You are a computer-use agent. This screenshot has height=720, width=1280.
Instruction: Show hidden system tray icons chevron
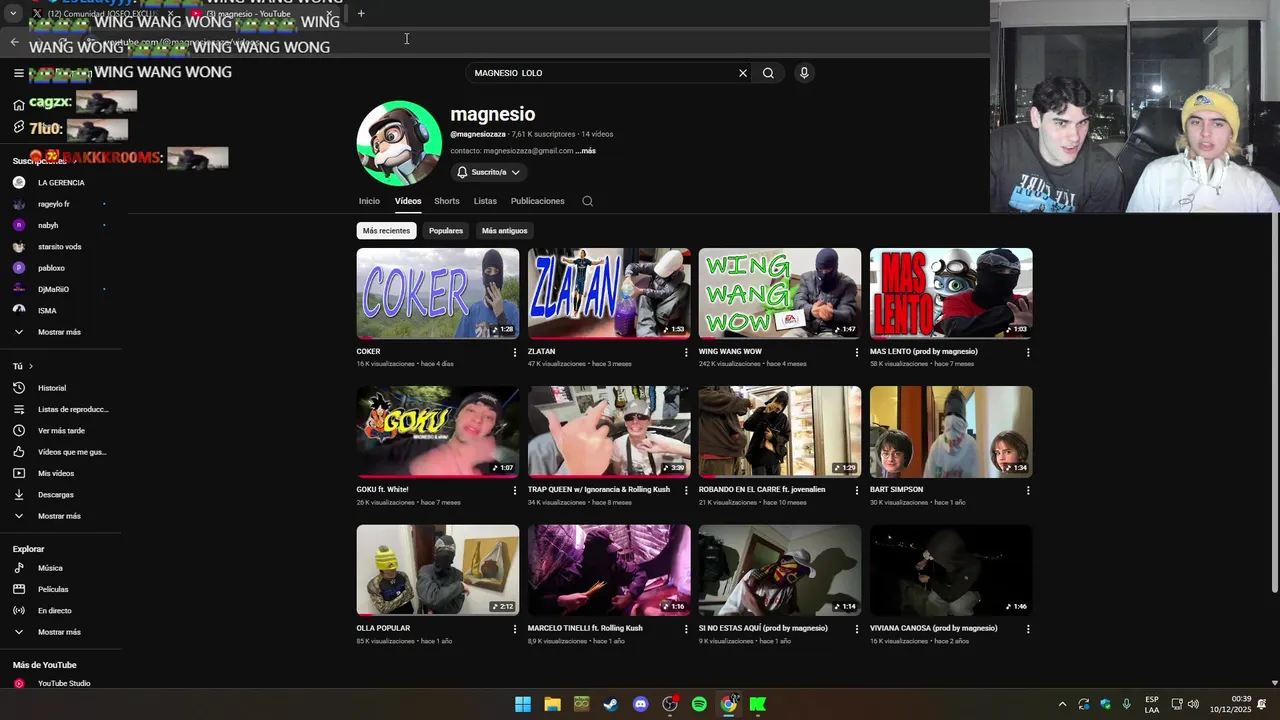click(x=1062, y=704)
